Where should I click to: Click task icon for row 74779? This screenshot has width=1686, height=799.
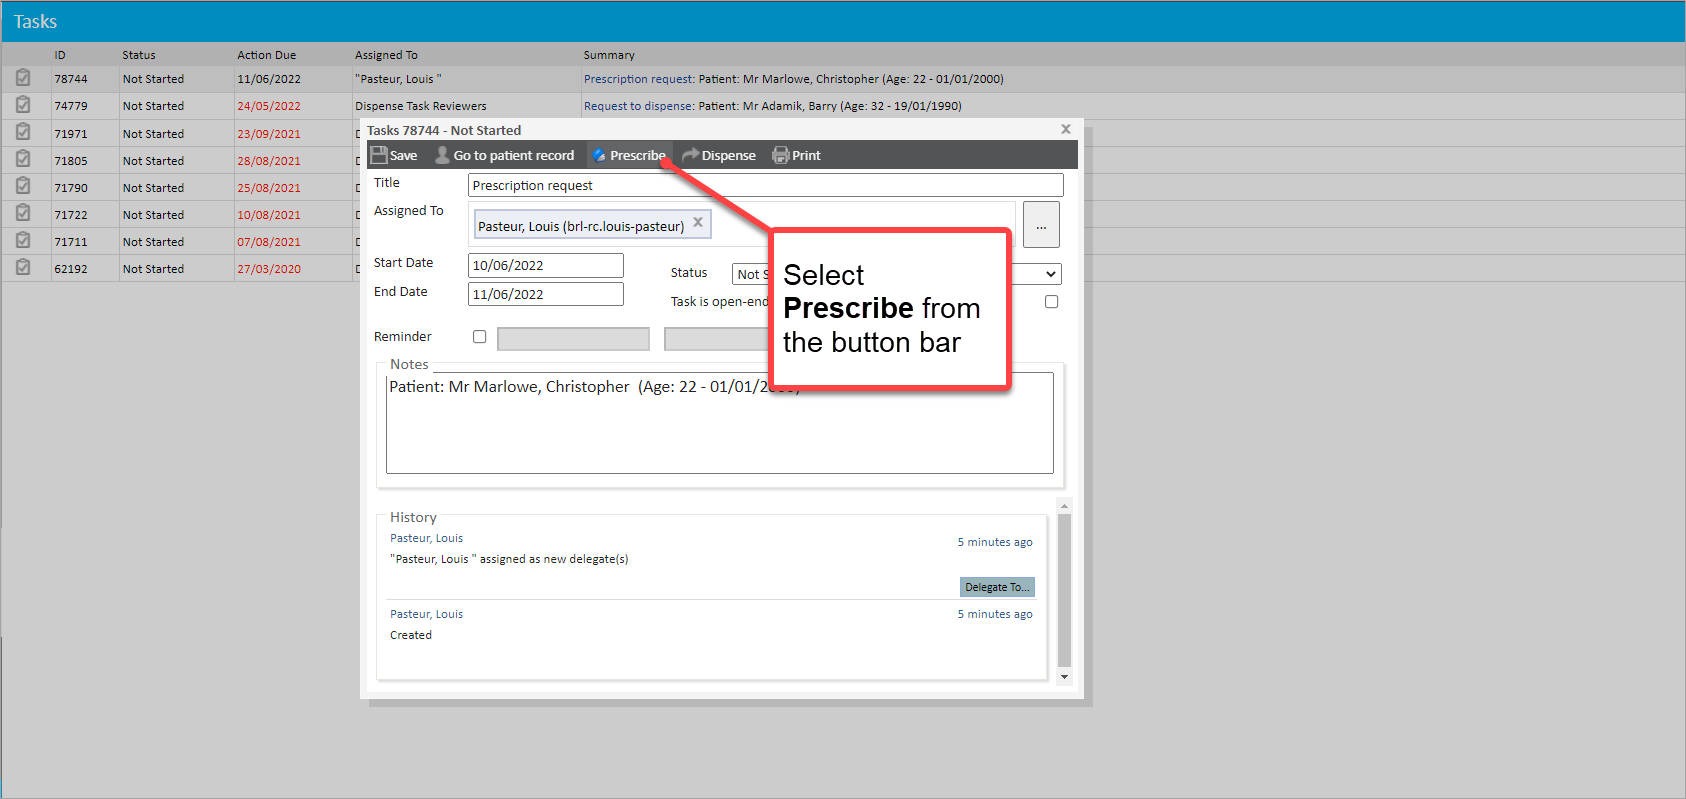[23, 105]
